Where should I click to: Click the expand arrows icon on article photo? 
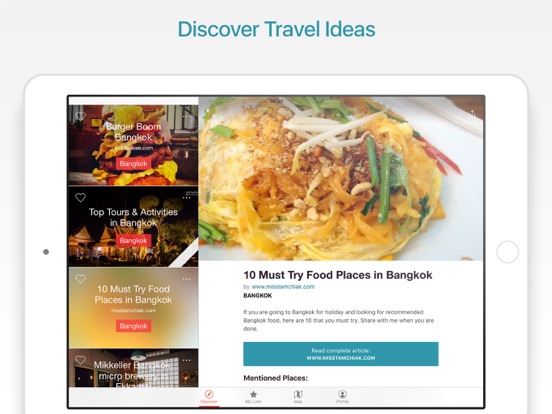(x=210, y=113)
